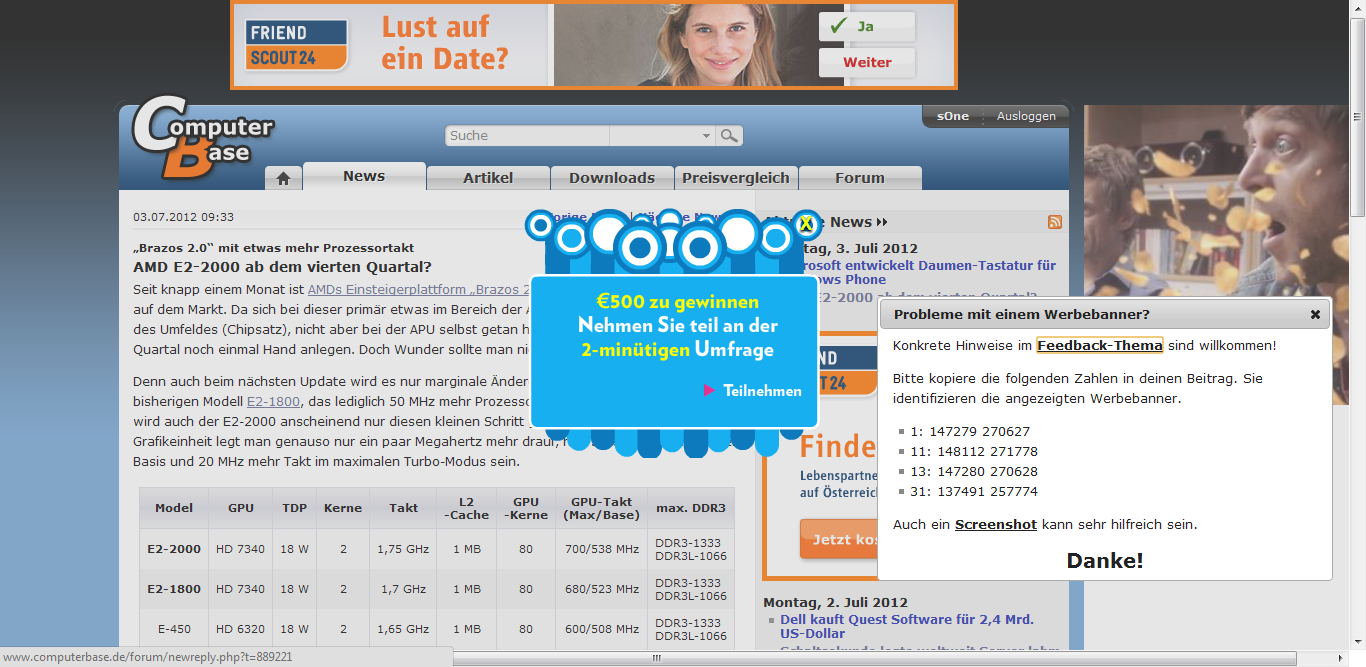Click Weiter on FriendScout24 banner
Screen dimensions: 1366x667
pos(867,62)
